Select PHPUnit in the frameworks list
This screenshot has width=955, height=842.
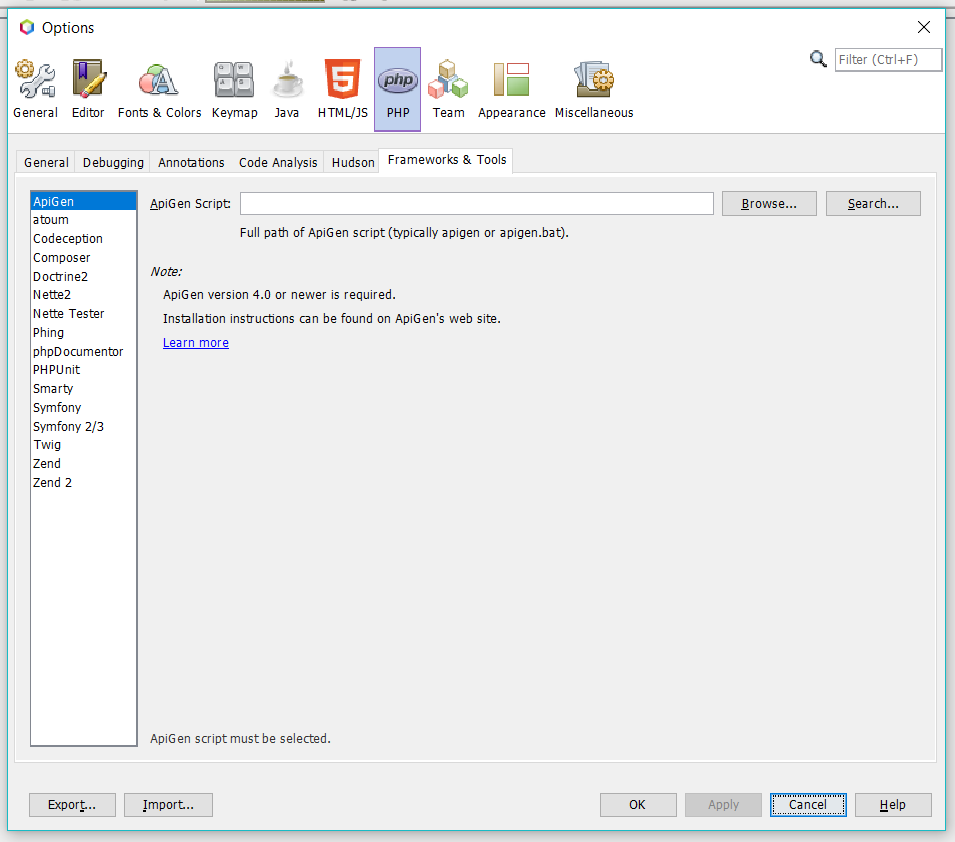[83, 370]
